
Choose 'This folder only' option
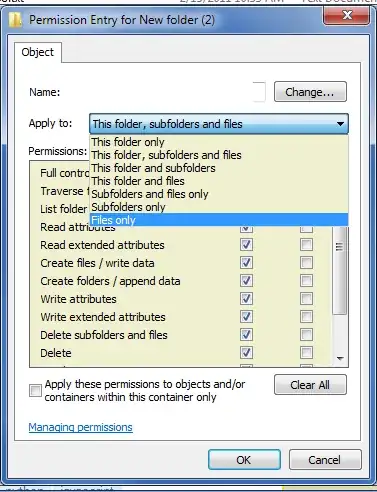tap(219, 142)
